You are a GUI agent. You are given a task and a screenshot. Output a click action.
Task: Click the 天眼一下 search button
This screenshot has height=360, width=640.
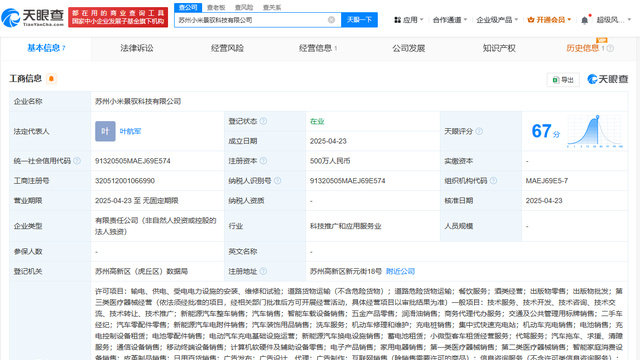point(359,20)
